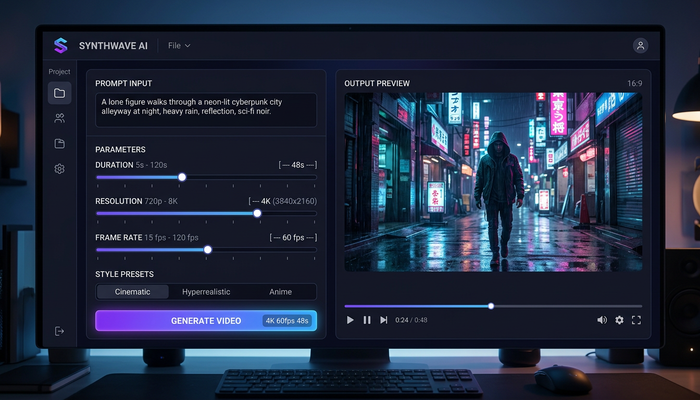Click the SYNTHWAVE AI title text
The height and width of the screenshot is (400, 700).
click(113, 46)
